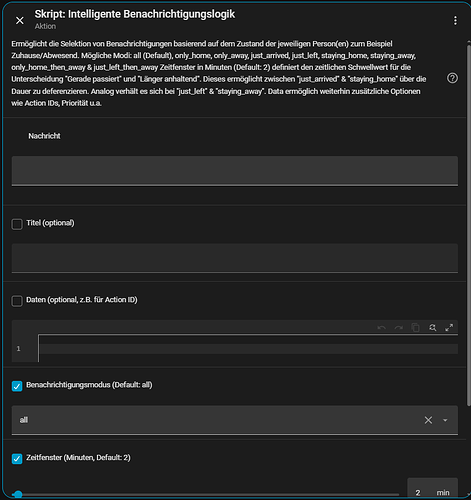The height and width of the screenshot is (500, 471).
Task: Expand code editor to fullscreen
Action: [449, 328]
